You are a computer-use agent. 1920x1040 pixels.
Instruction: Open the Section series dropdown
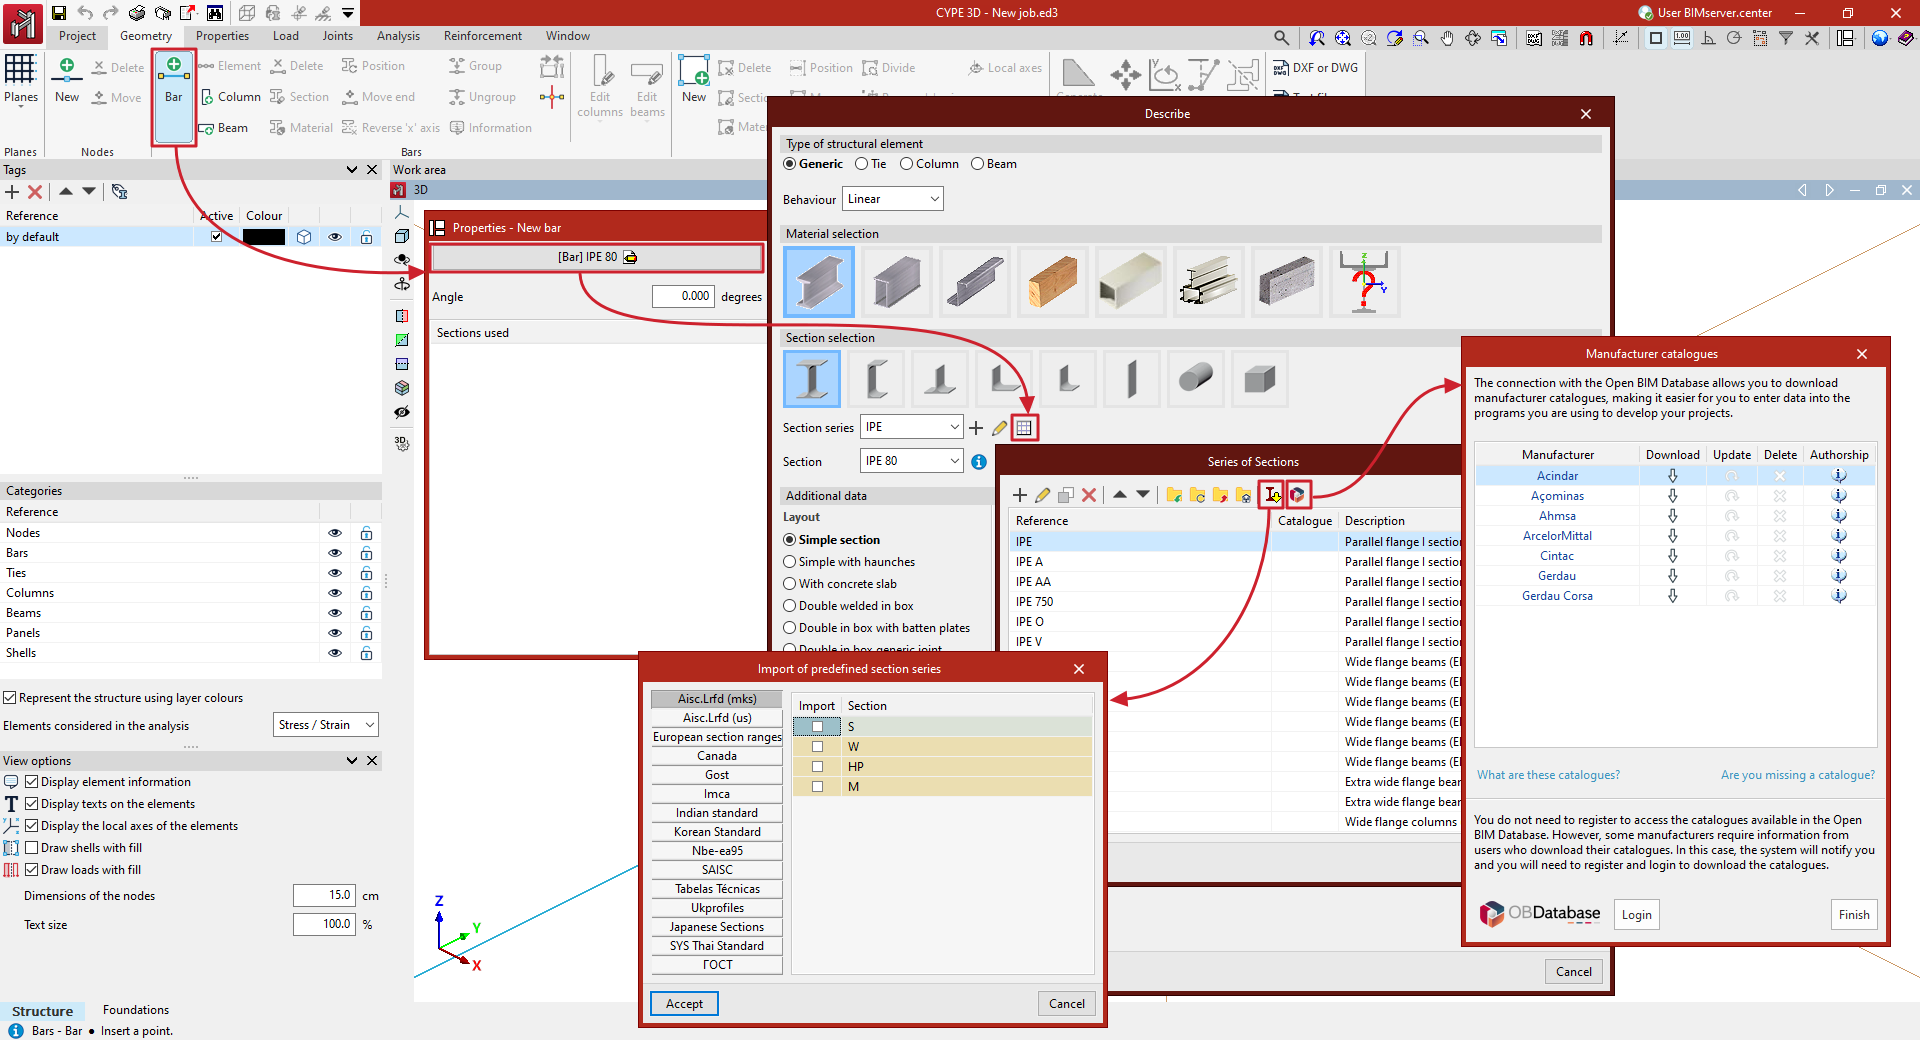912,427
